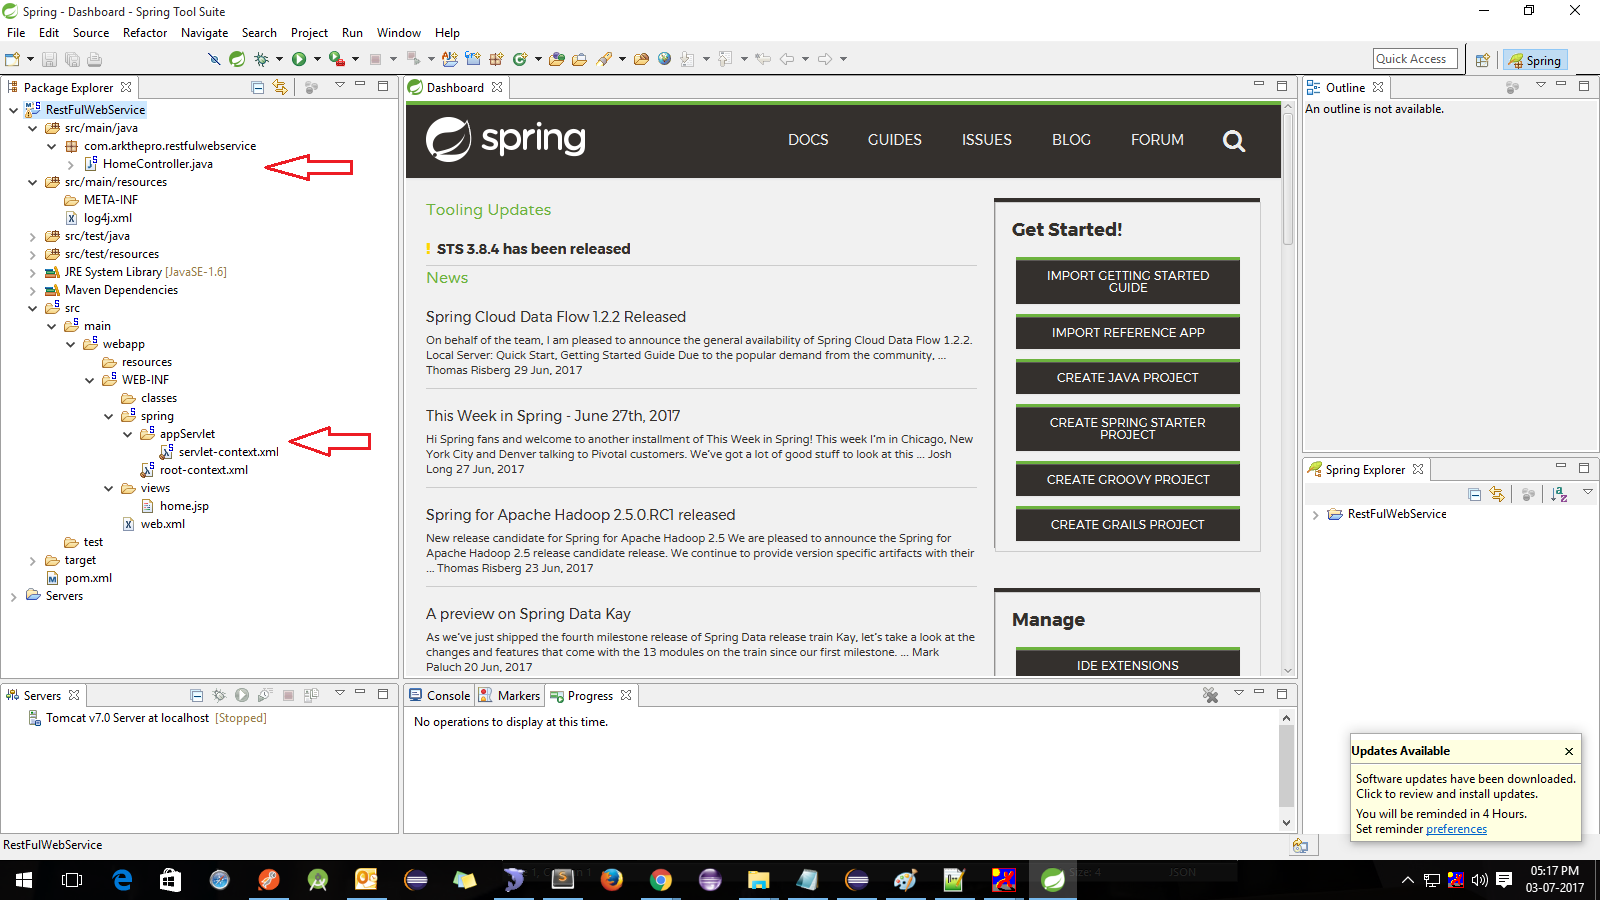
Task: Open the Outline view menu dropdown
Action: (x=1541, y=87)
